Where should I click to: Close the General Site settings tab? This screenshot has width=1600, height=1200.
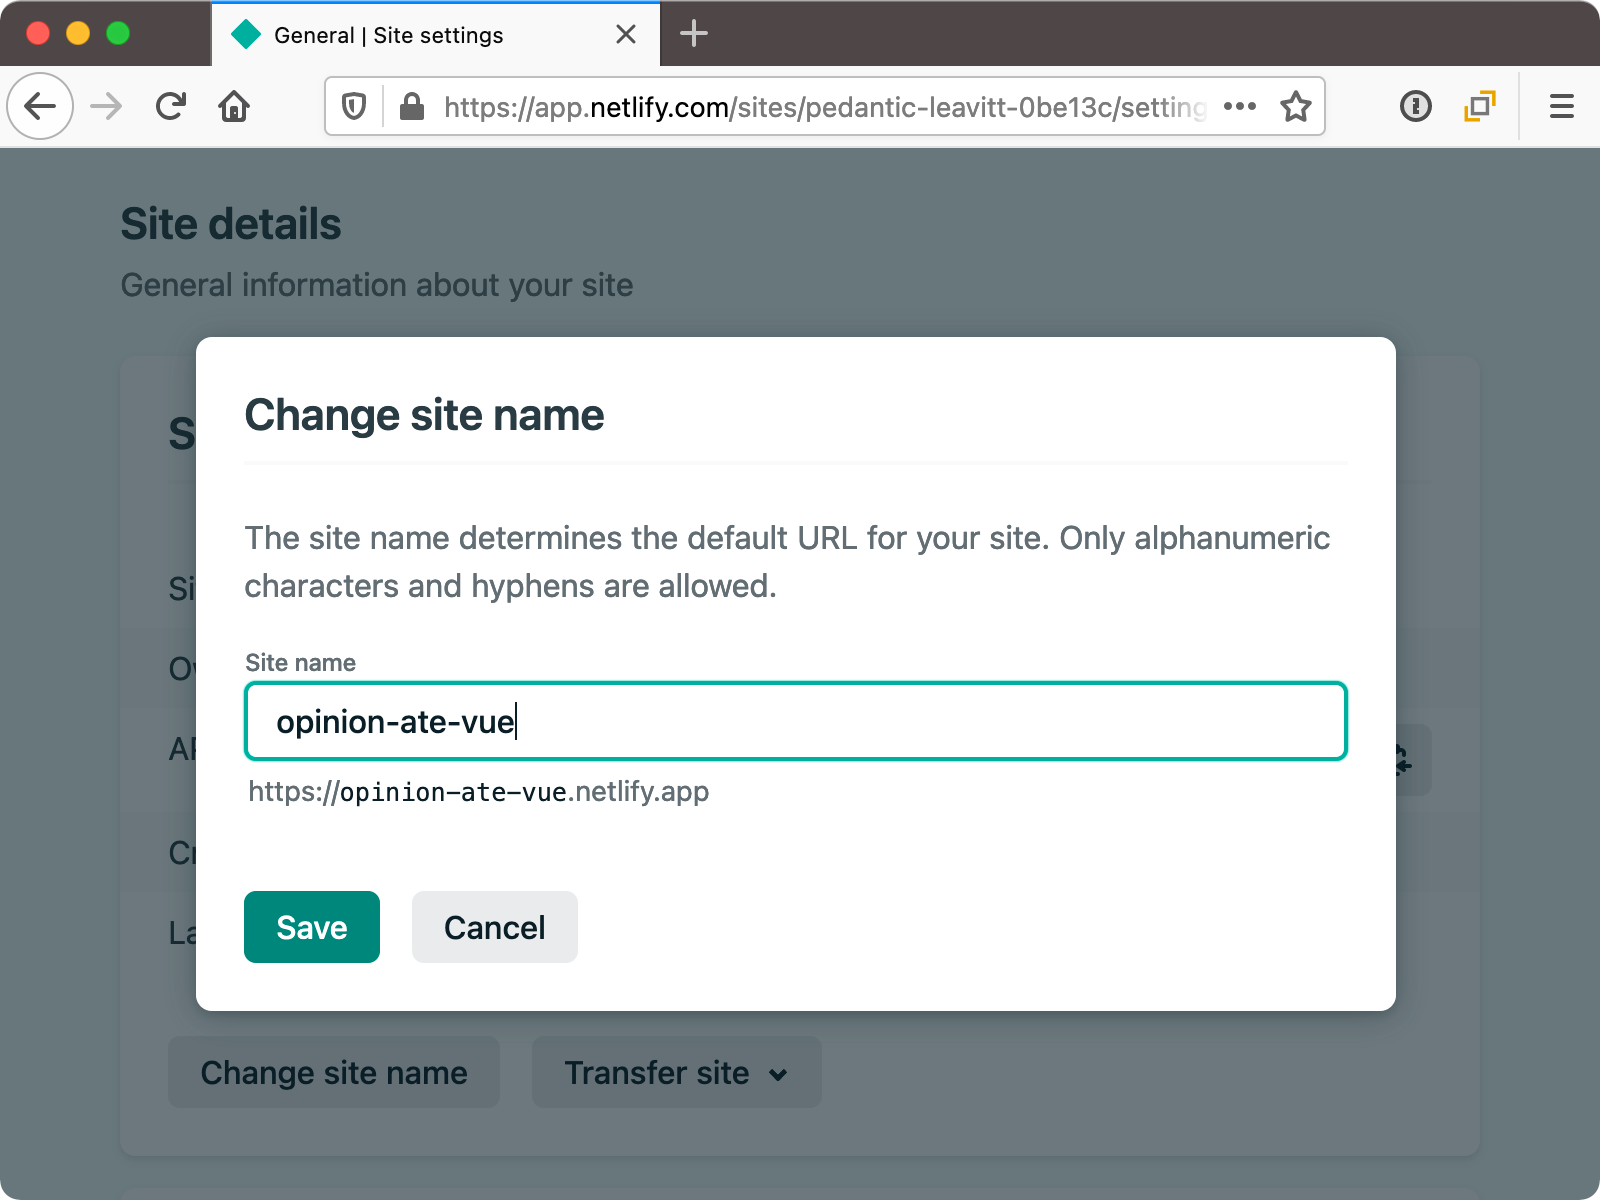(626, 34)
